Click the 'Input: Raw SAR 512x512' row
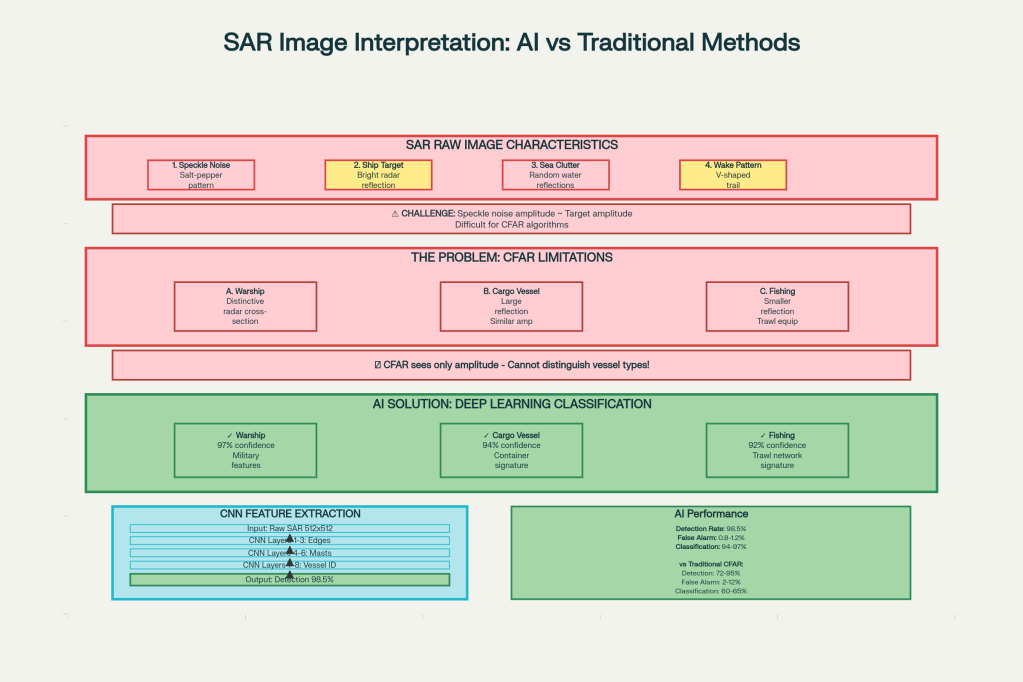The image size is (1023, 682). [290, 528]
